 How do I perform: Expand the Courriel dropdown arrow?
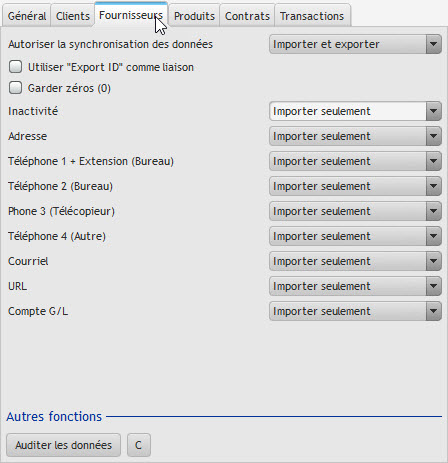coord(433,261)
